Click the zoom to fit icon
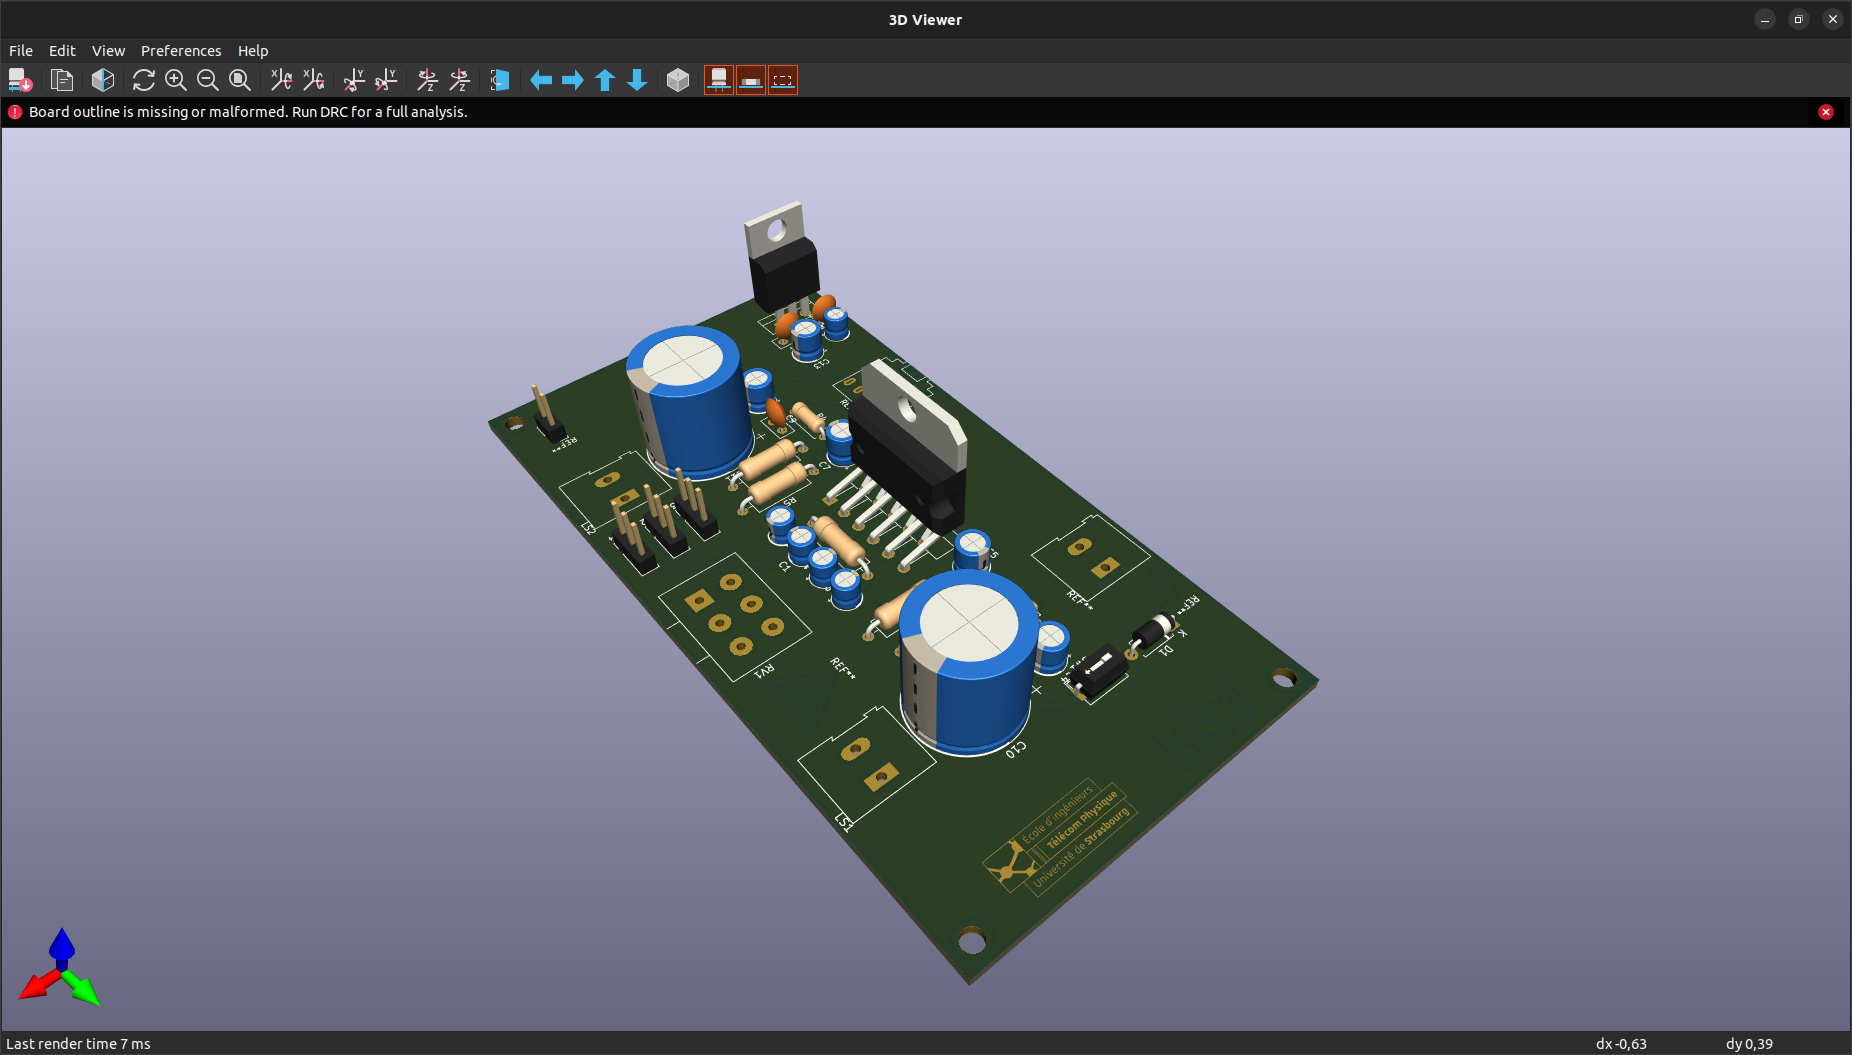 pyautogui.click(x=240, y=80)
